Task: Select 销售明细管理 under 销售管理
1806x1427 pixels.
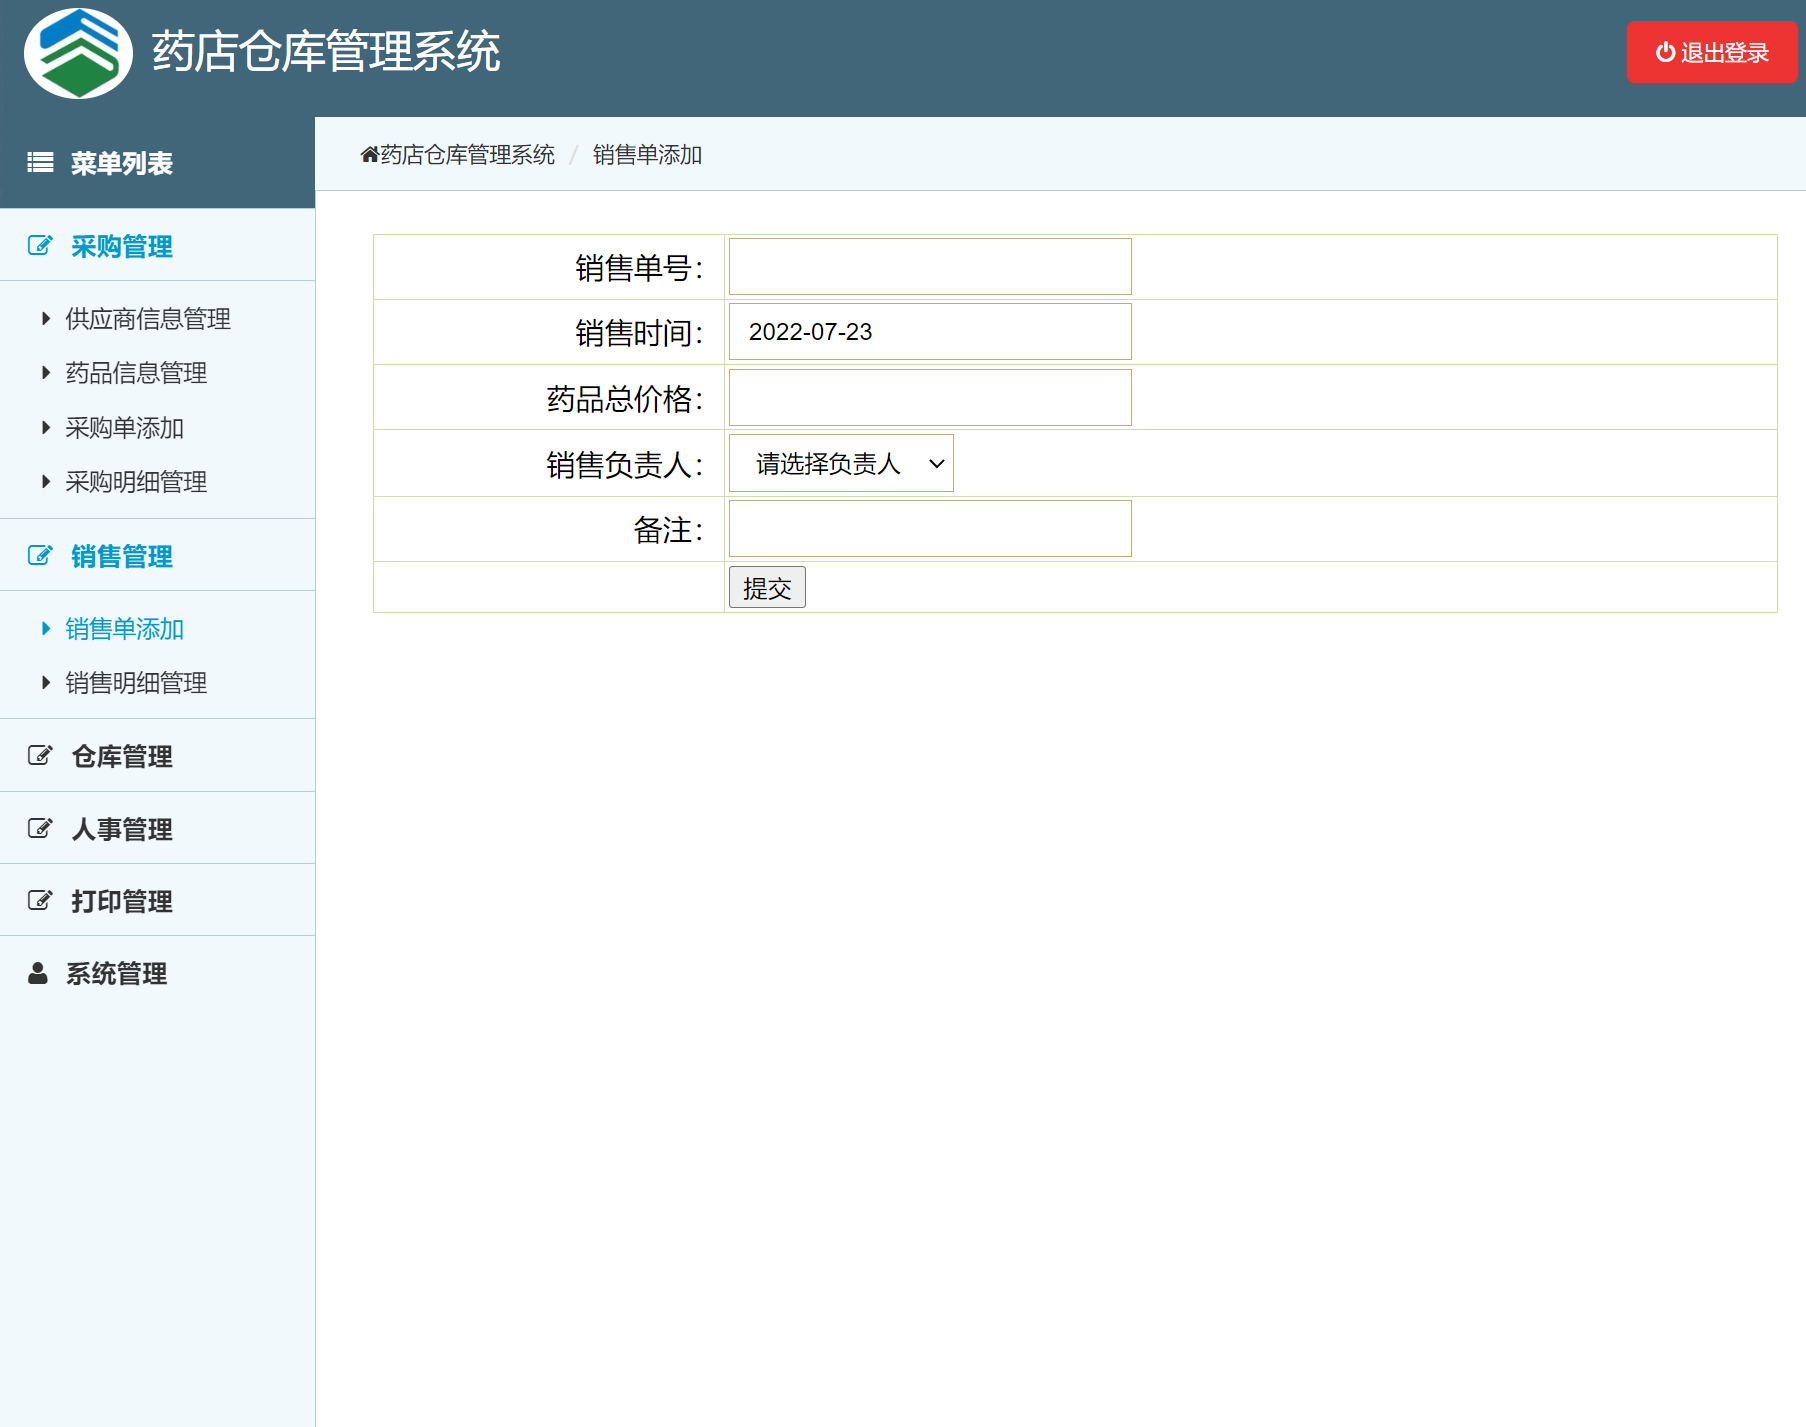Action: pos(135,683)
